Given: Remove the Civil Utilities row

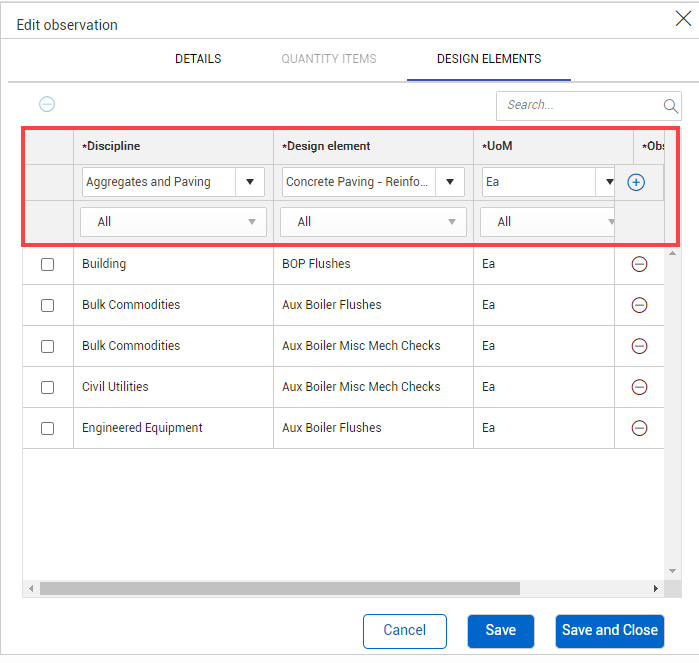Looking at the screenshot, I should tap(639, 387).
